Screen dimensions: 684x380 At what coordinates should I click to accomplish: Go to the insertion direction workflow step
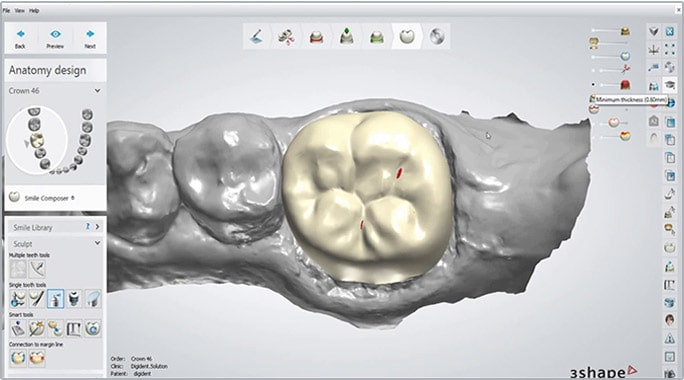346,36
